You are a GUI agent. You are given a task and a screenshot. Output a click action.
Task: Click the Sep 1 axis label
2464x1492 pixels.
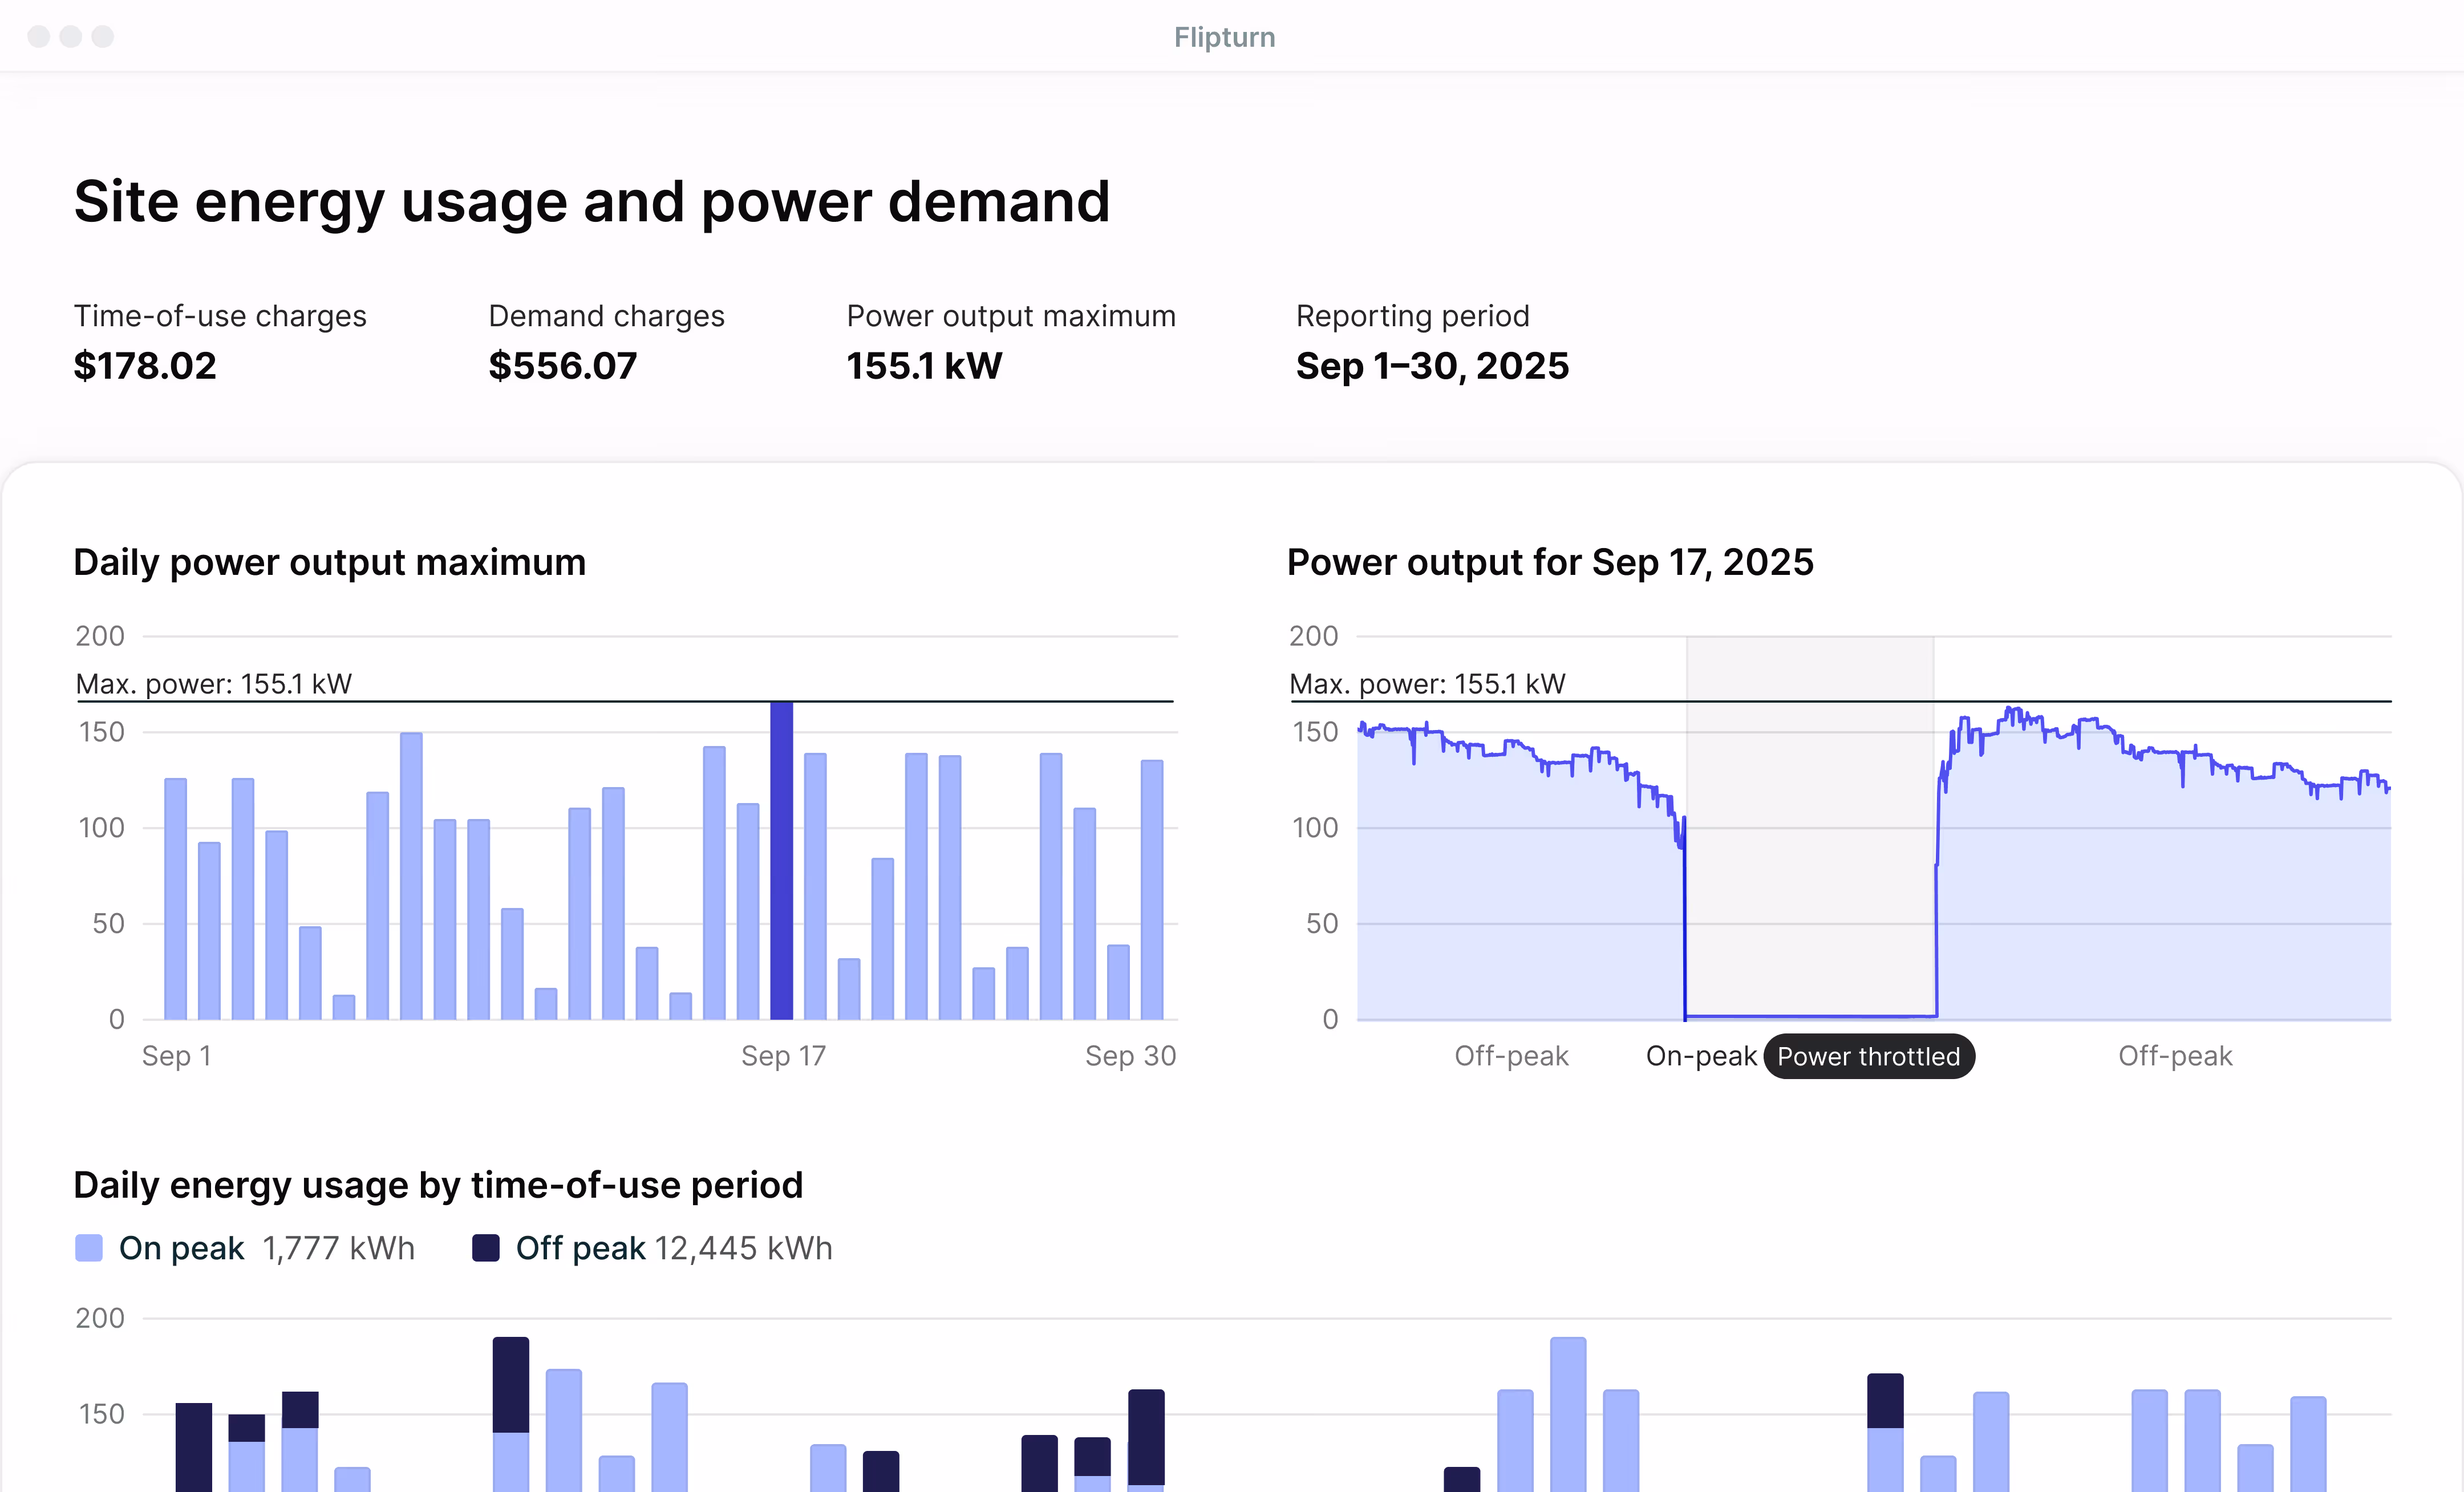point(176,1055)
